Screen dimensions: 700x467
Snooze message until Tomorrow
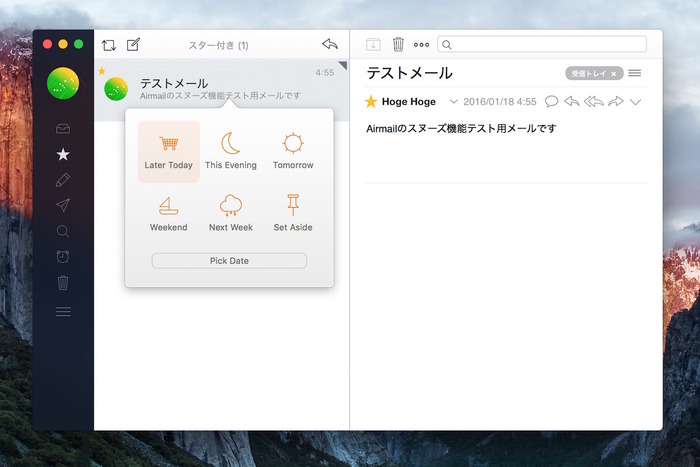(293, 152)
